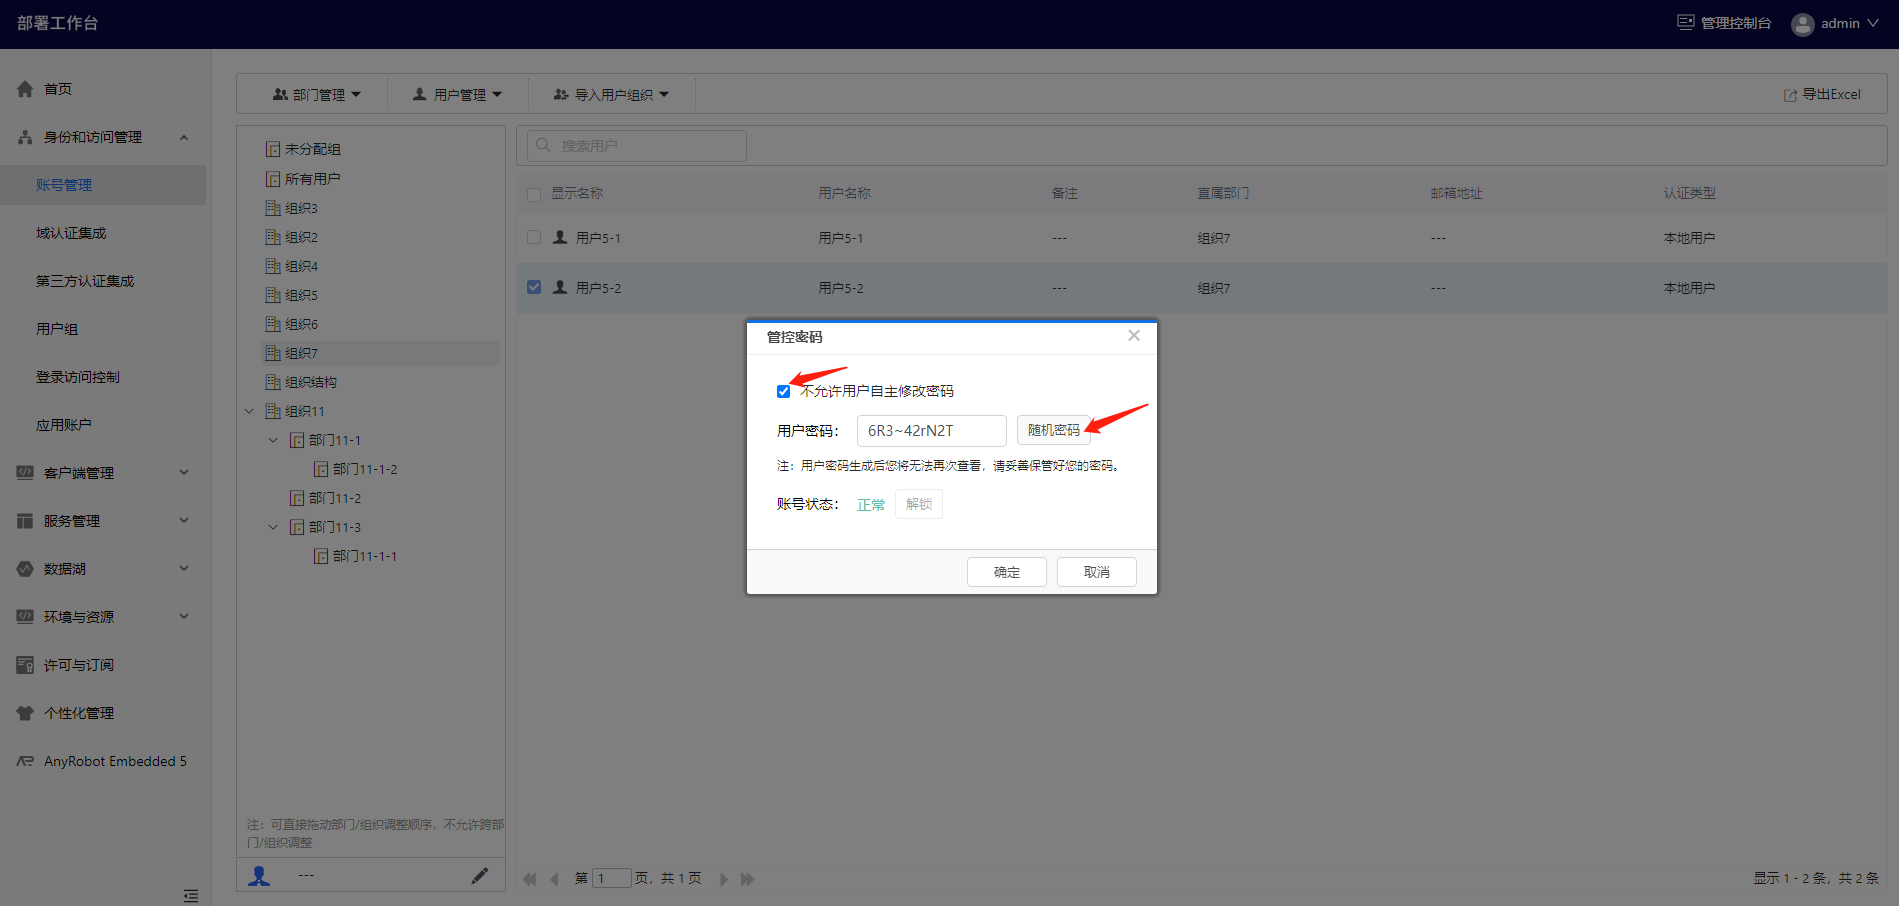Open the 用户管理 dropdown

click(x=457, y=94)
